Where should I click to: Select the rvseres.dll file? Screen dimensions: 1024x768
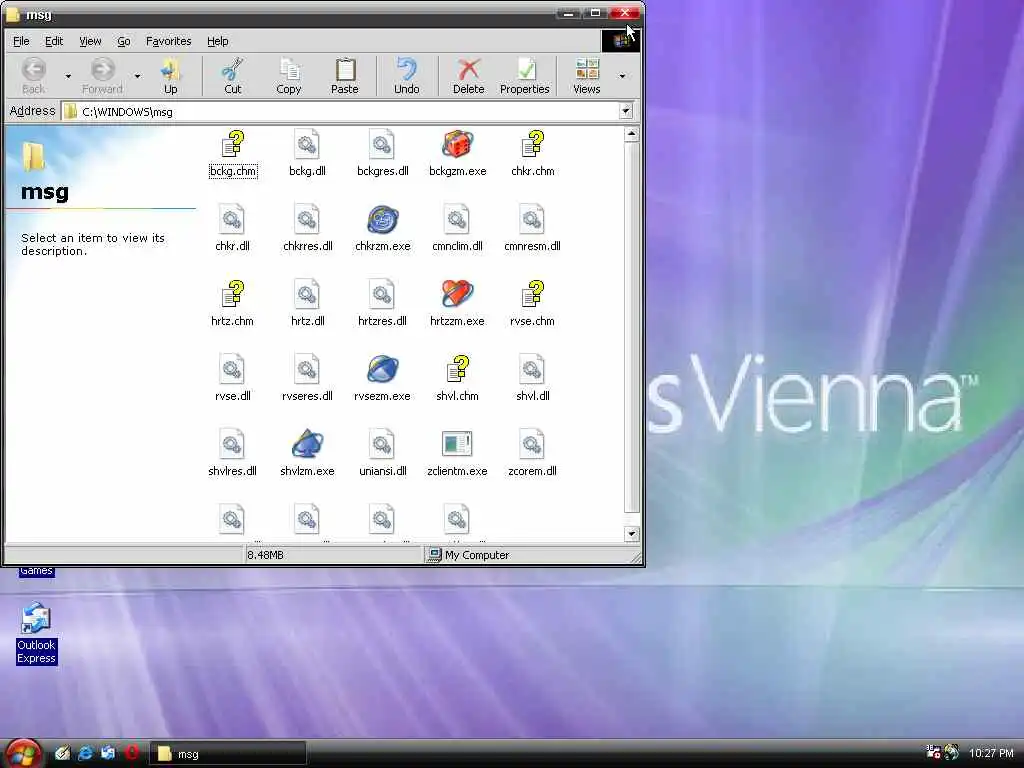point(307,379)
